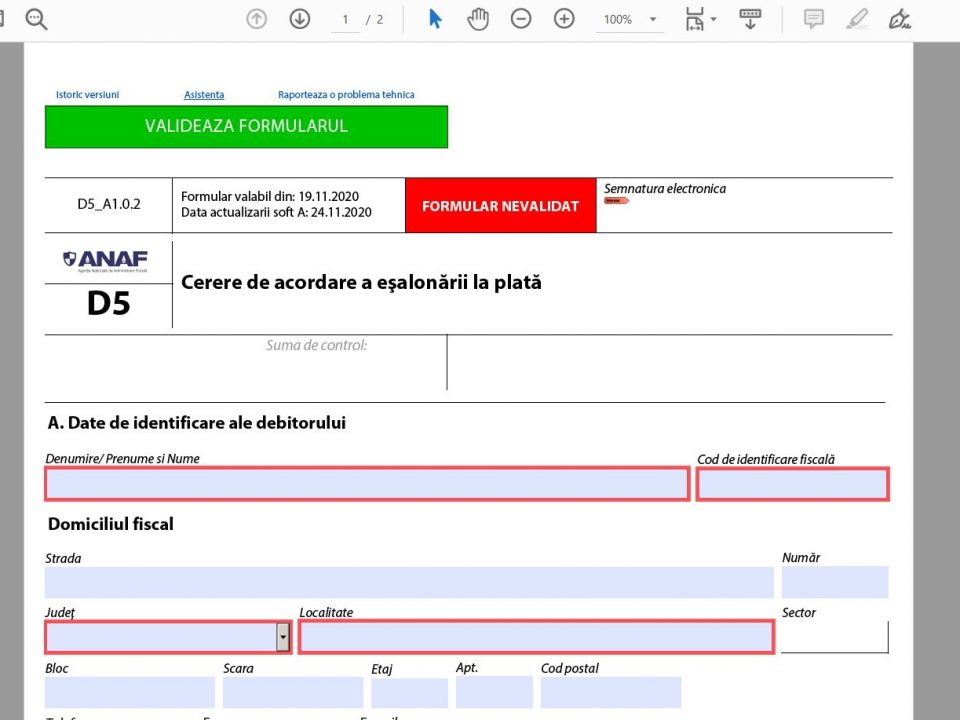The image size is (960, 720).
Task: Expand the Județ dropdown list
Action: pos(283,637)
